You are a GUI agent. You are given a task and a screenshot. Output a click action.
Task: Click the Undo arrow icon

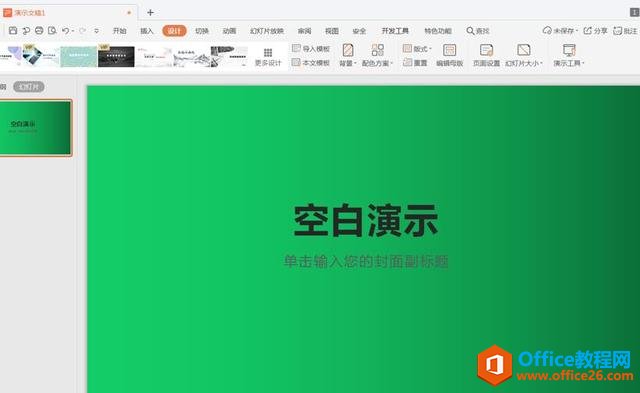click(x=65, y=31)
